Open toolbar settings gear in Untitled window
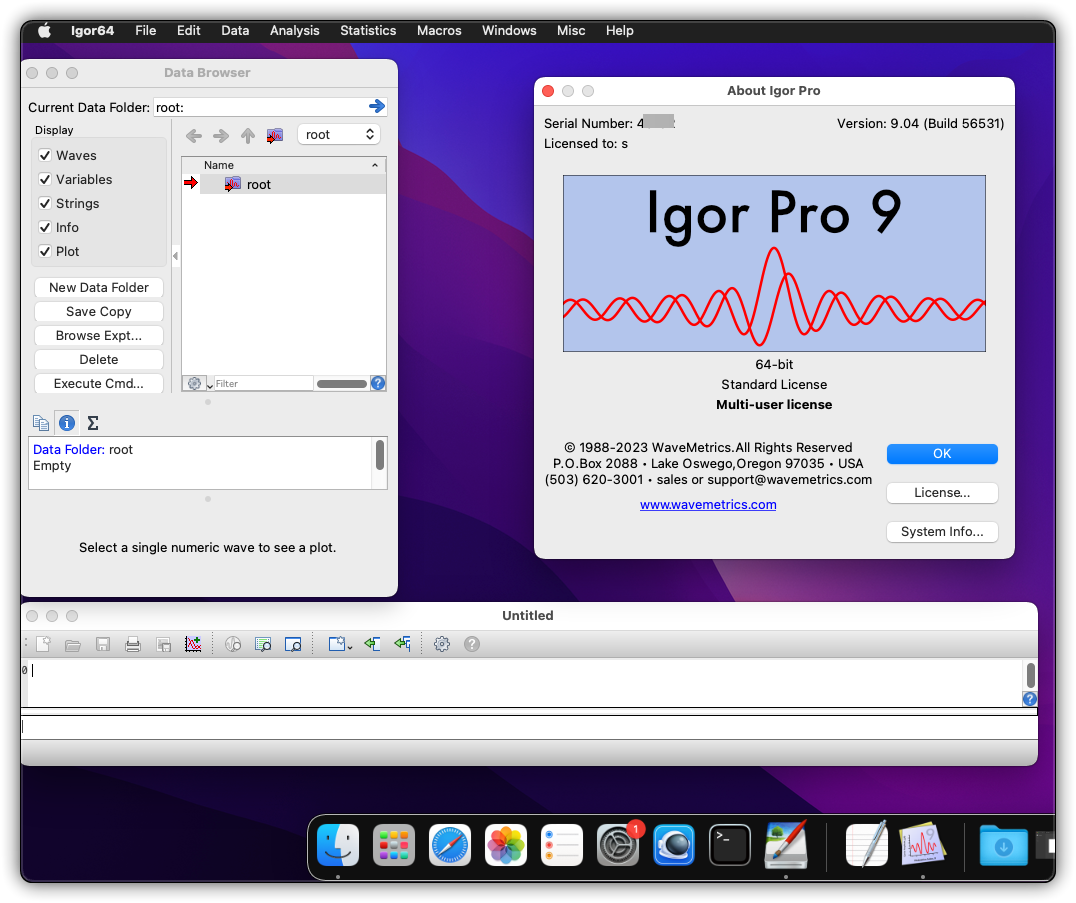This screenshot has width=1076, height=903. pos(442,644)
